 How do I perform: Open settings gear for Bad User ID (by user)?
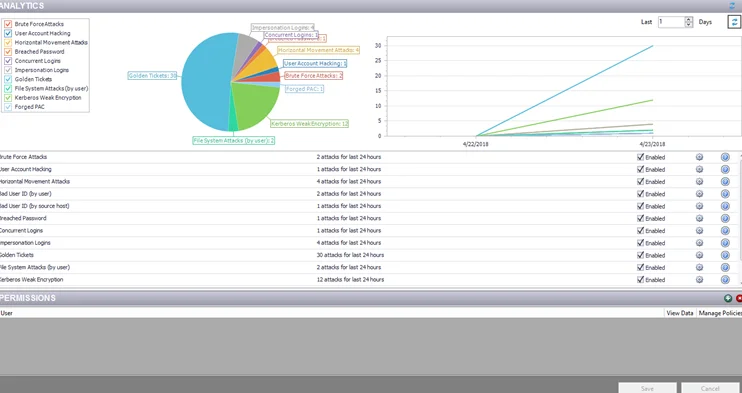coord(699,194)
